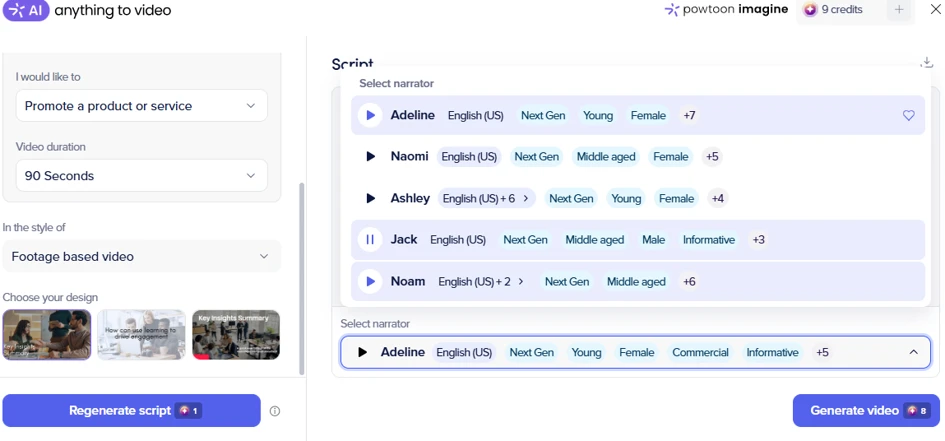
Task: Open the Video duration dropdown
Action: pyautogui.click(x=142, y=176)
